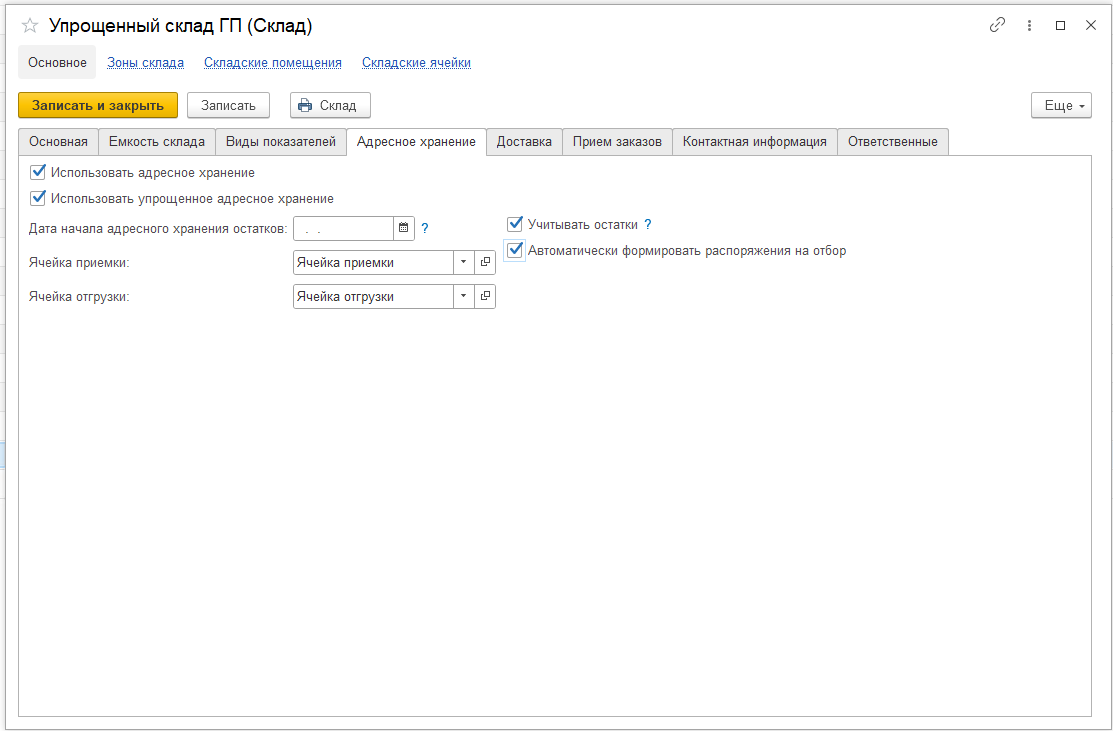Uncheck Использовать упрощенное адресное хранение
The width and height of the screenshot is (1113, 731).
[x=39, y=198]
